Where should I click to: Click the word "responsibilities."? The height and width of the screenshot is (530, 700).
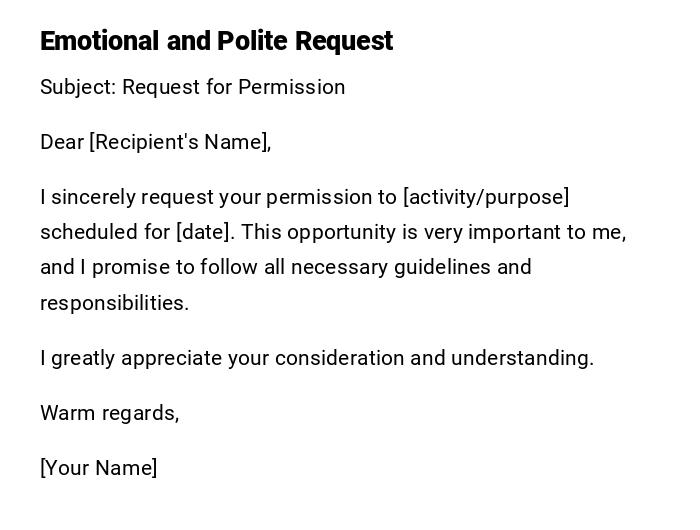coord(114,303)
